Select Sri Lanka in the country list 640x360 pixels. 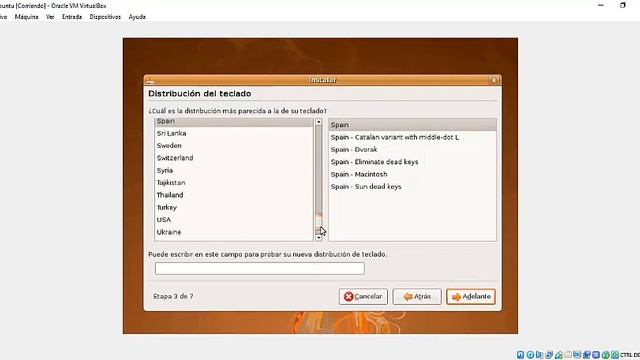coord(234,133)
